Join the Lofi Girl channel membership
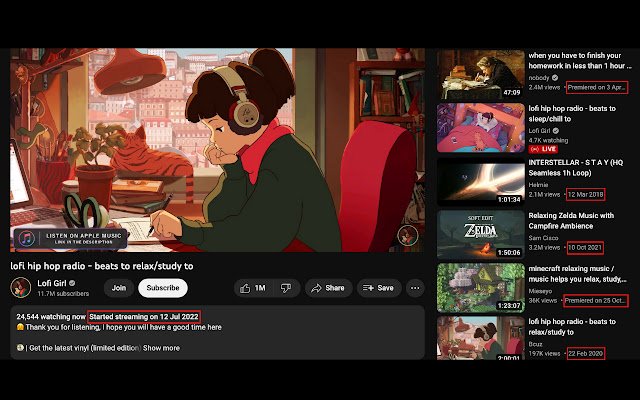 click(119, 288)
